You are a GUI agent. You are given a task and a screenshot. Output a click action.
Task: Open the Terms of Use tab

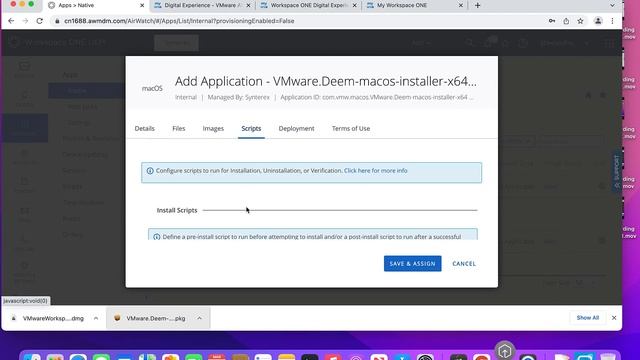351,129
